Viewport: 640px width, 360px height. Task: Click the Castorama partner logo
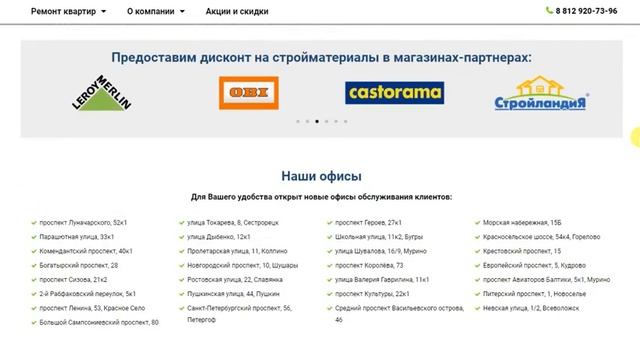click(394, 93)
